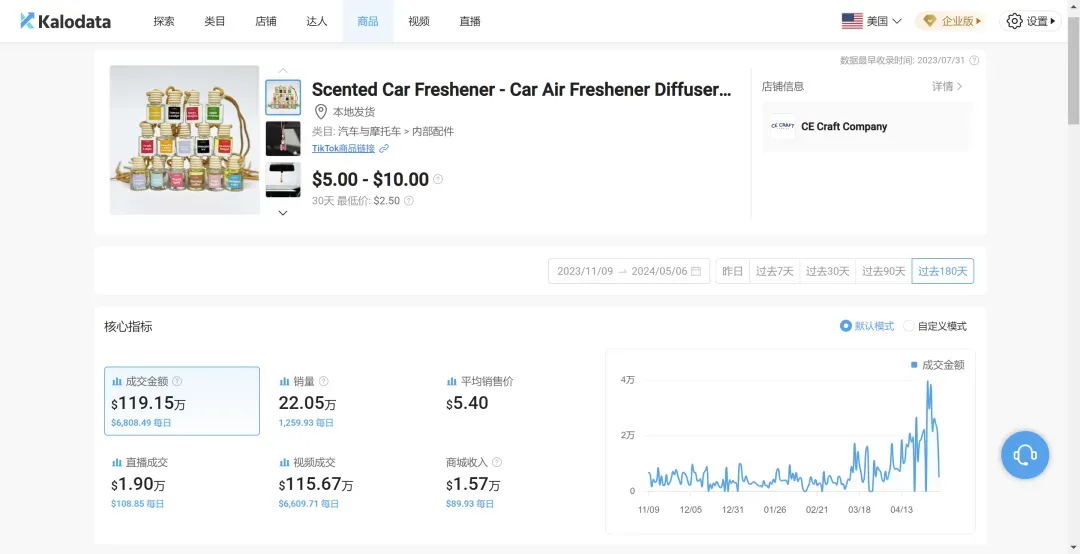Click the help icon beside 成交金额
The width and height of the screenshot is (1080, 554).
[177, 381]
